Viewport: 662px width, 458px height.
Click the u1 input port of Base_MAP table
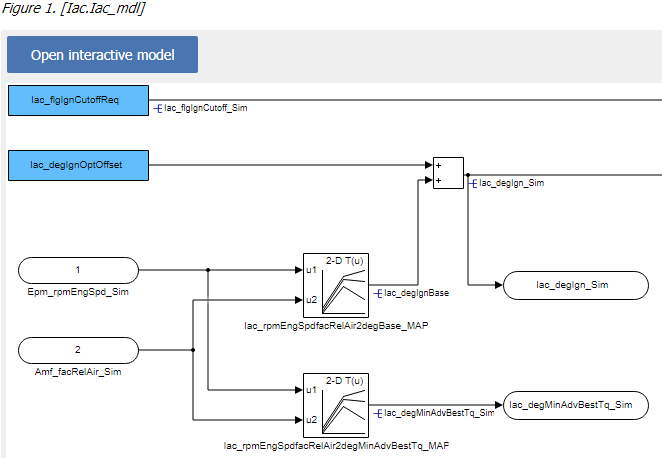[x=311, y=270]
